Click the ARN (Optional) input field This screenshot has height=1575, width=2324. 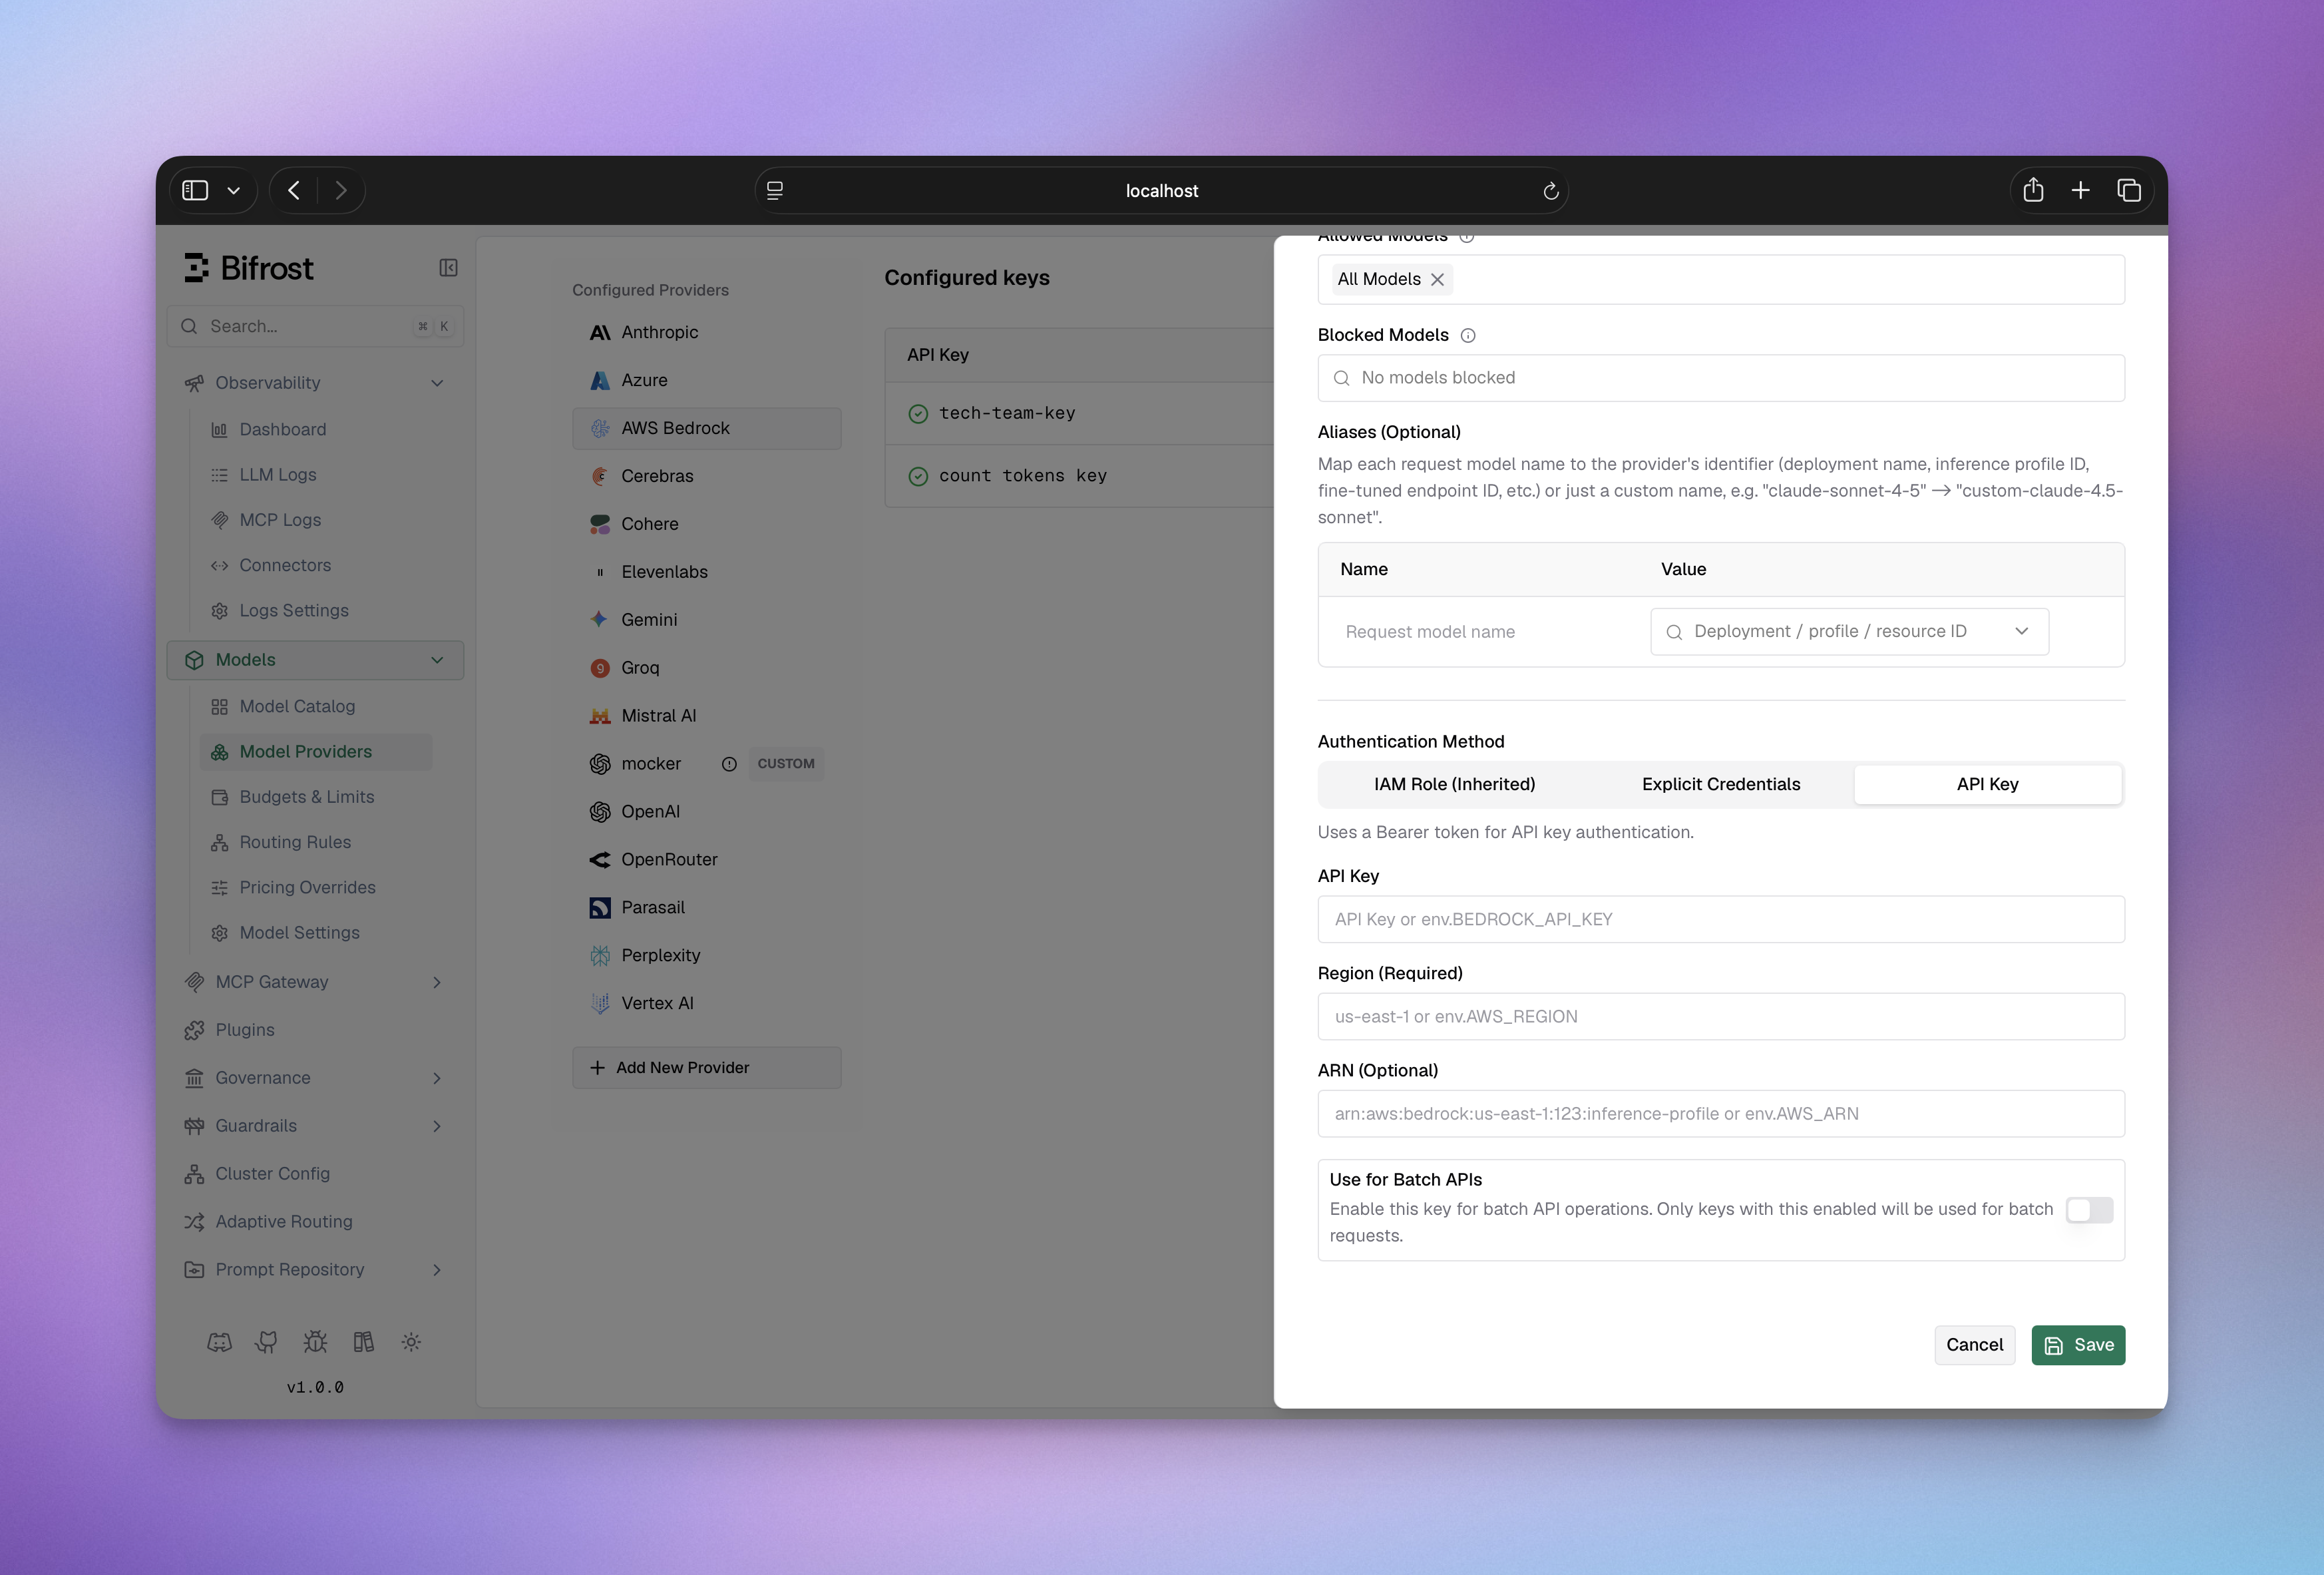click(x=1721, y=1113)
